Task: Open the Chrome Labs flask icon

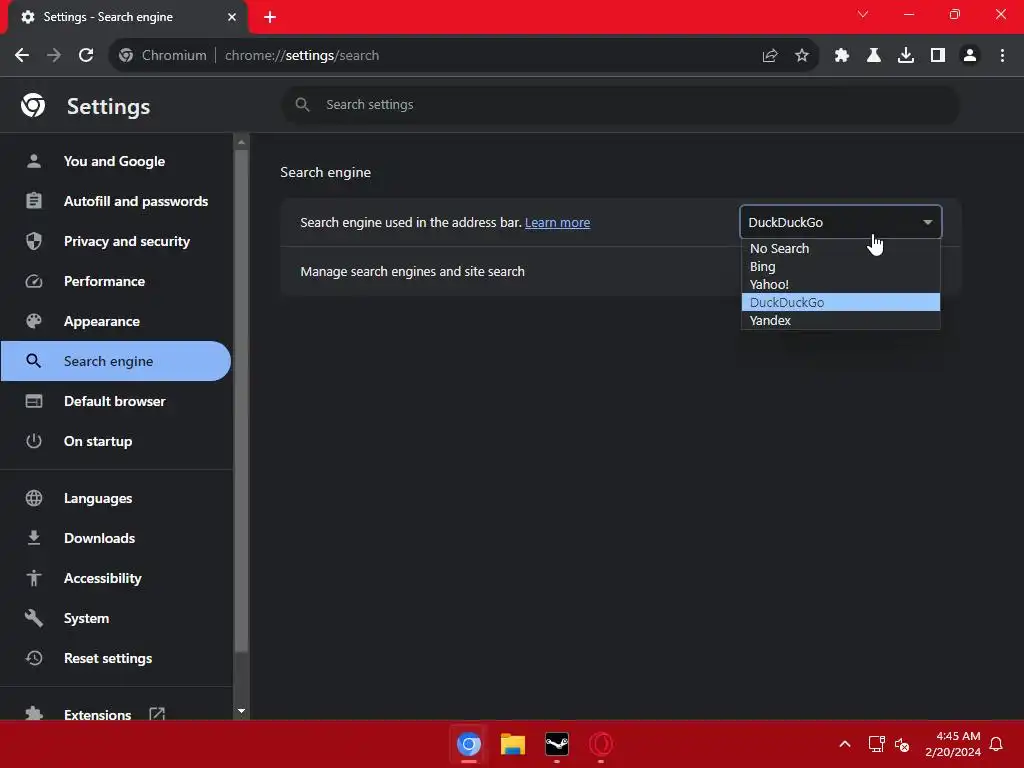Action: (874, 56)
